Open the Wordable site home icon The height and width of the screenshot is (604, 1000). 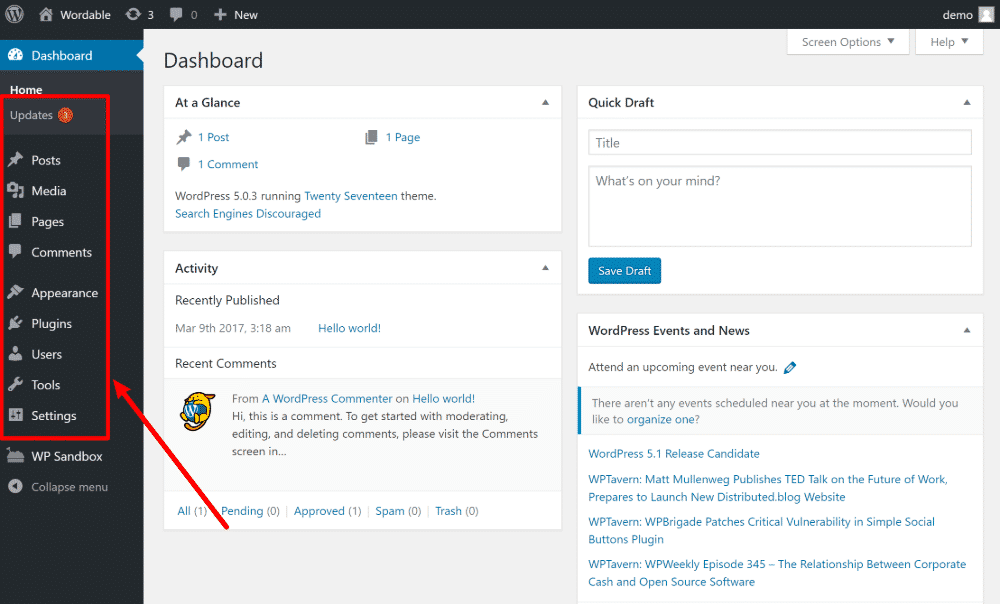[x=46, y=14]
